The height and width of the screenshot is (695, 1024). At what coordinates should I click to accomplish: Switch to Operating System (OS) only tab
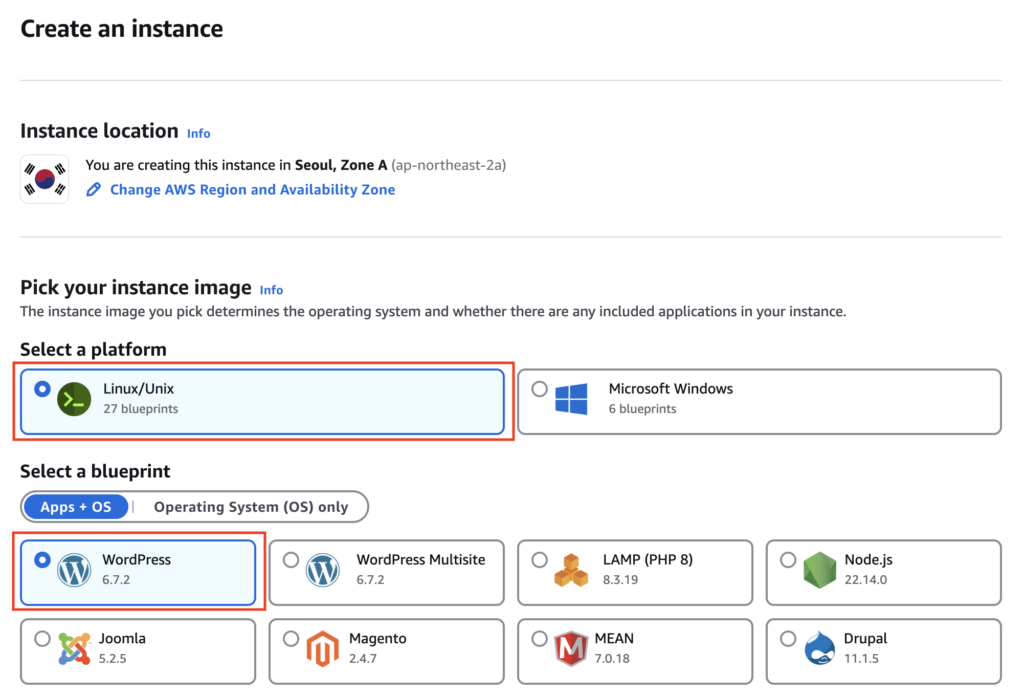click(251, 507)
